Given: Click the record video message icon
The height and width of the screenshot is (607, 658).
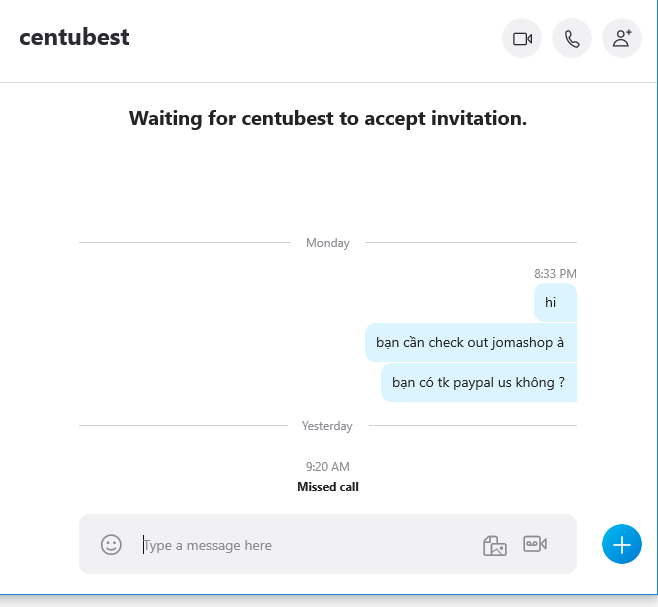Looking at the screenshot, I should 535,544.
